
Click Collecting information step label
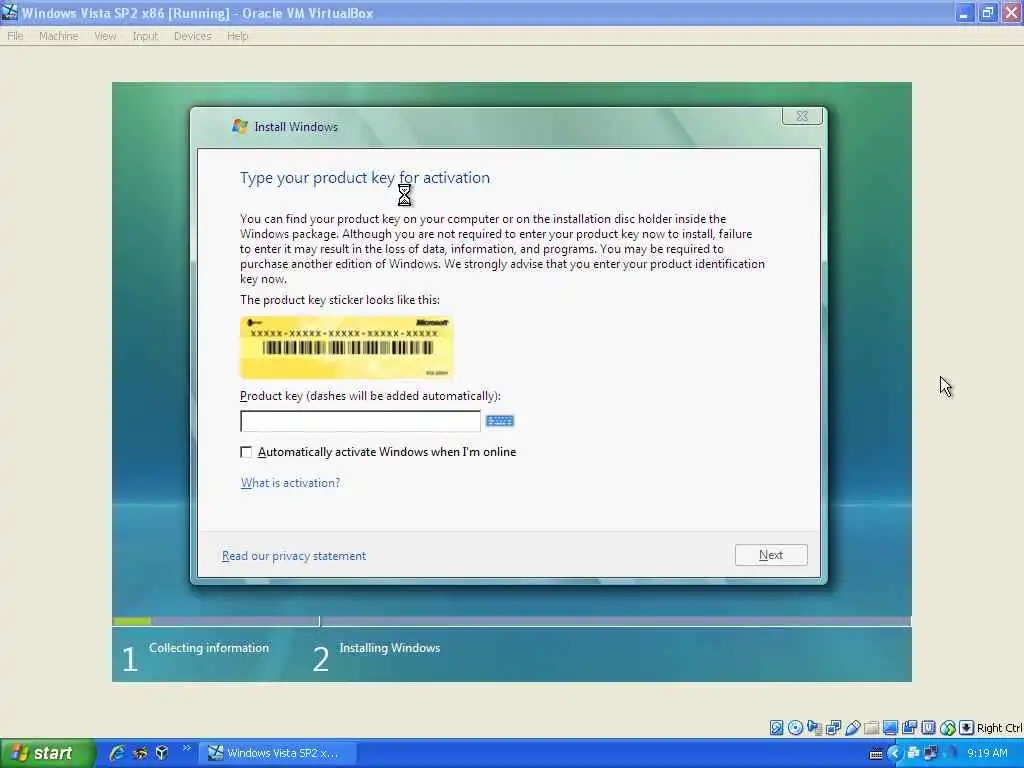coord(209,648)
